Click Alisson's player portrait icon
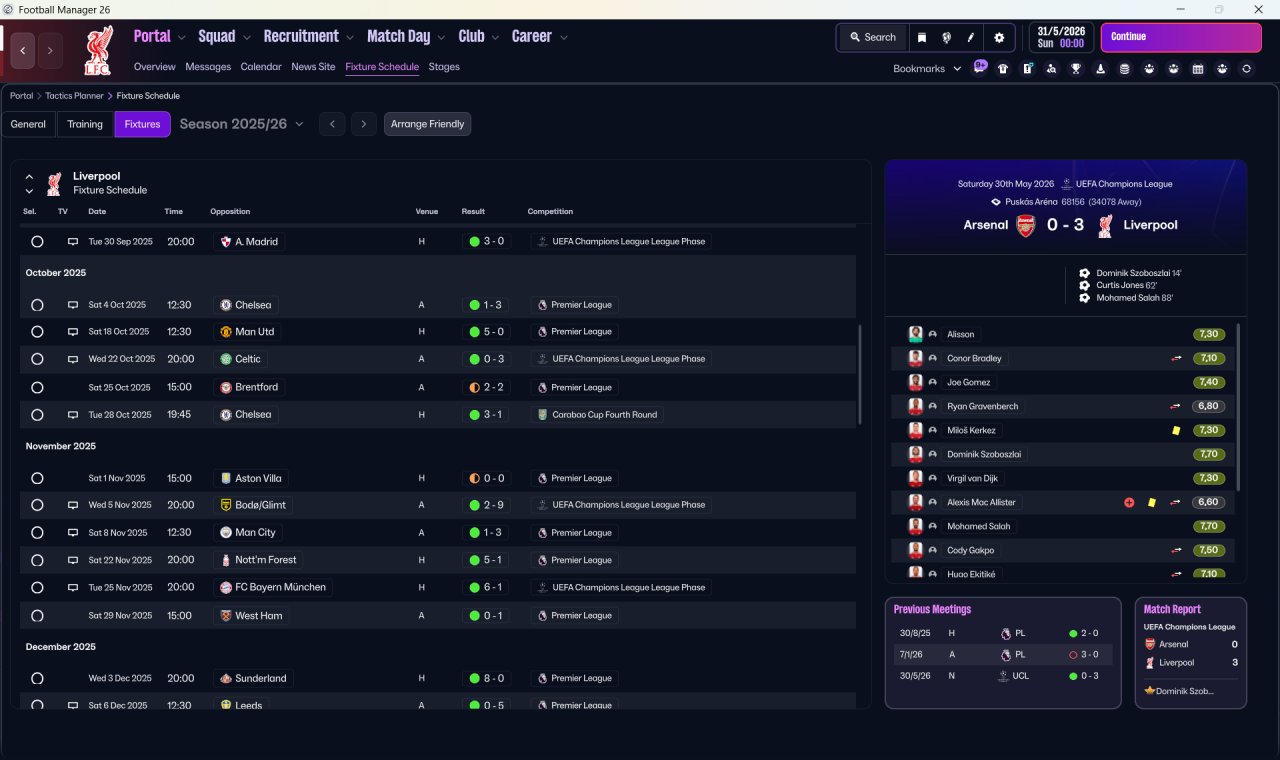This screenshot has width=1280, height=760. pyautogui.click(x=915, y=334)
